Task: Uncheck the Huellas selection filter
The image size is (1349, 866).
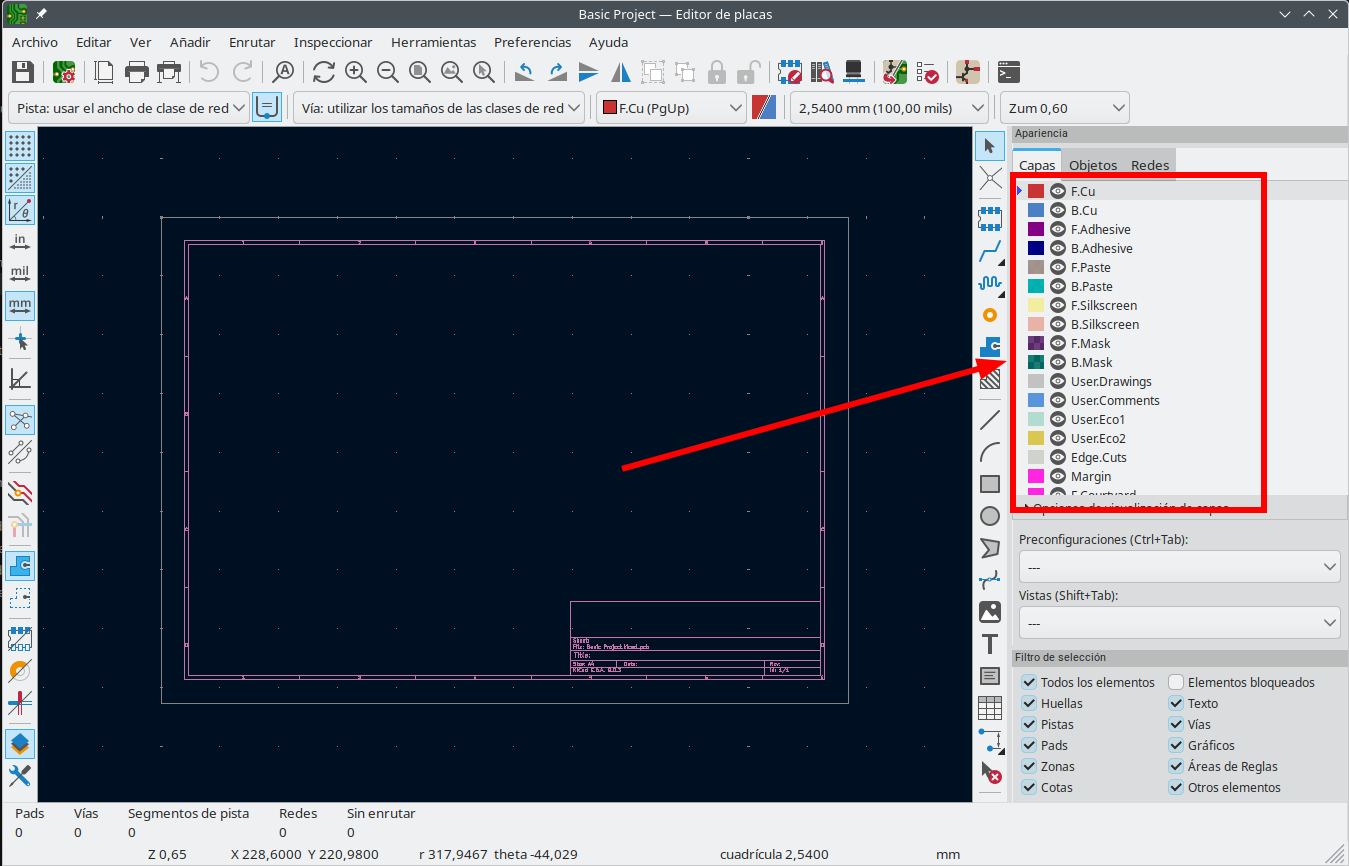Action: point(1029,703)
